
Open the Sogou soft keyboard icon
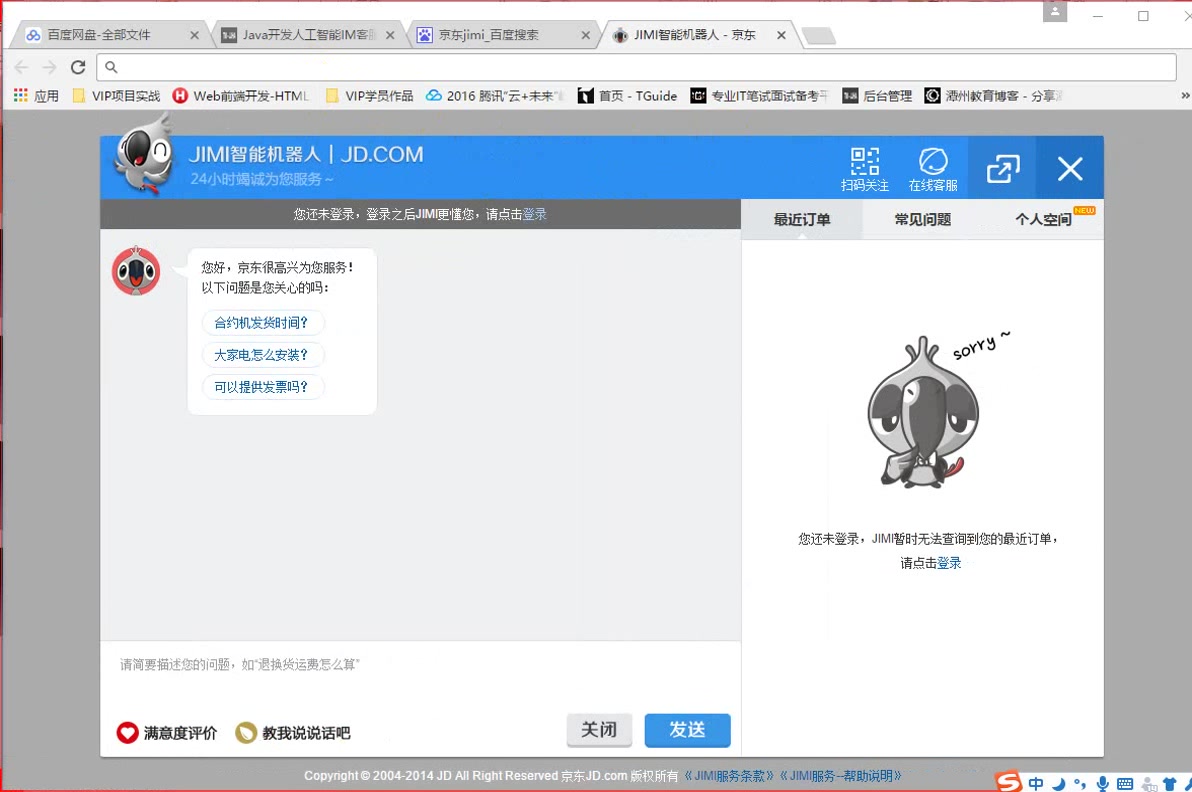pos(1125,784)
